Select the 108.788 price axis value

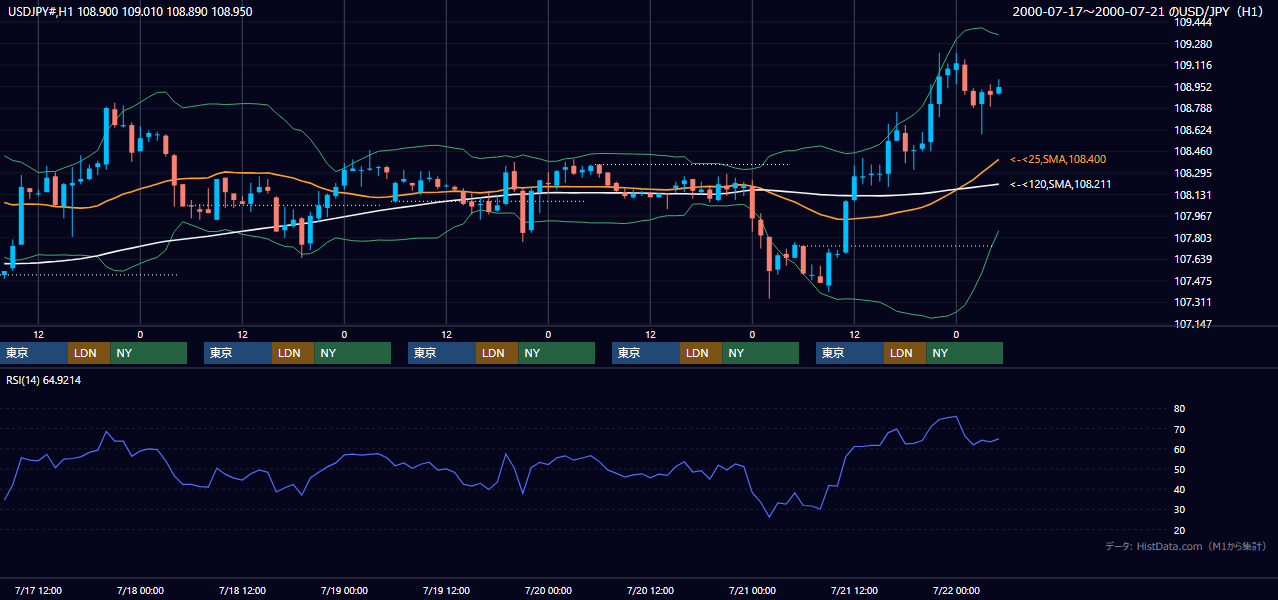tap(1193, 108)
